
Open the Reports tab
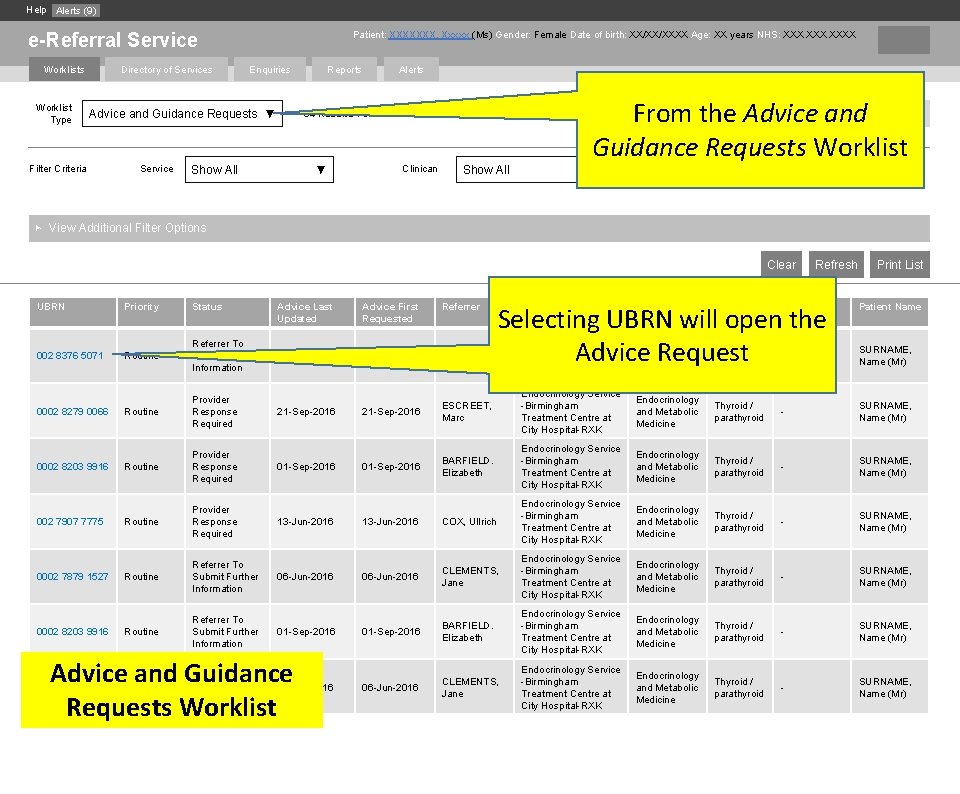coord(344,69)
